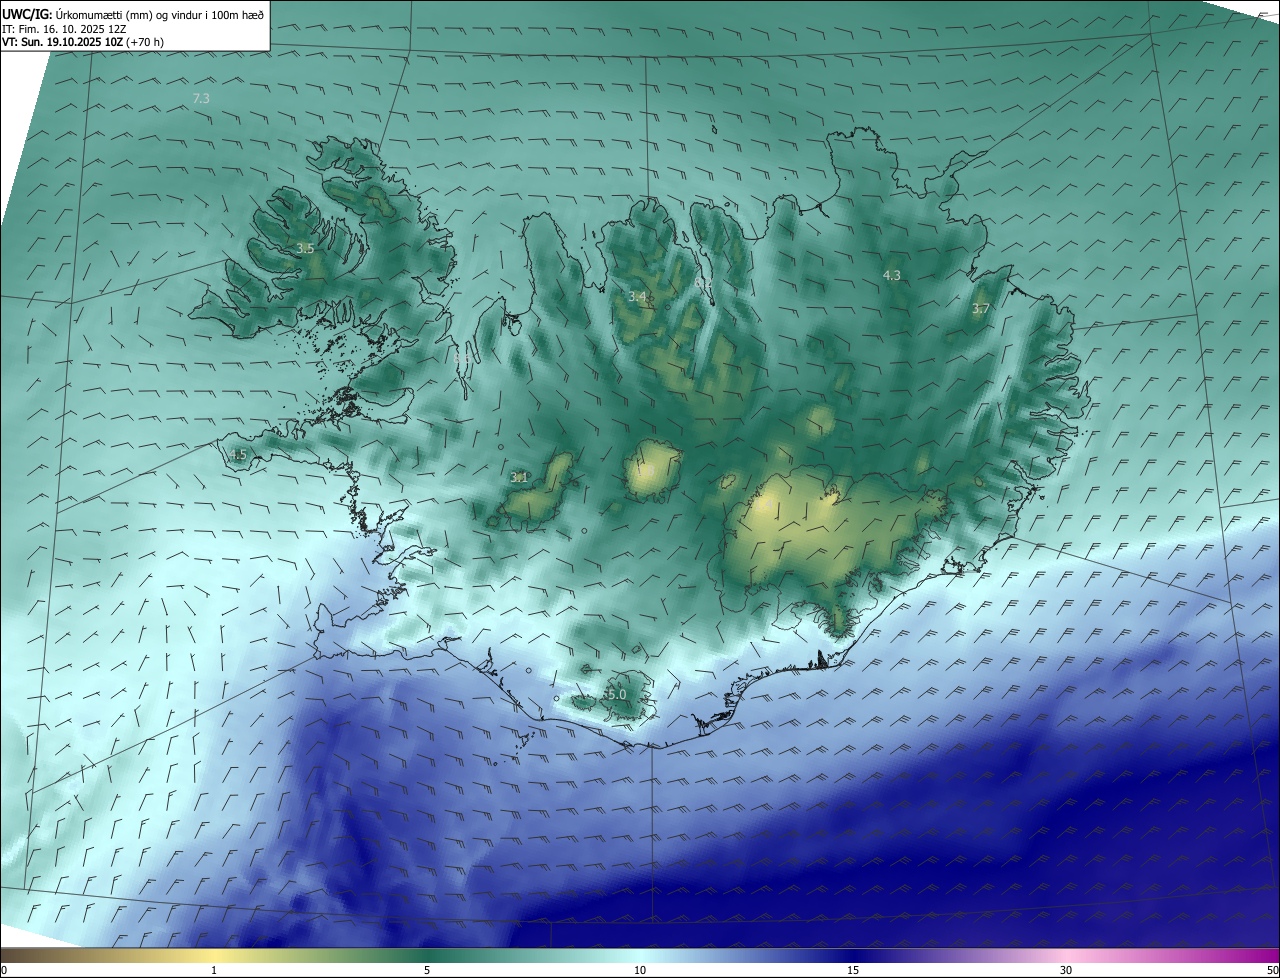Click the 'UWC/IG: Úrkomumætti (mm)' title line
This screenshot has height=978, width=1280.
click(x=133, y=13)
